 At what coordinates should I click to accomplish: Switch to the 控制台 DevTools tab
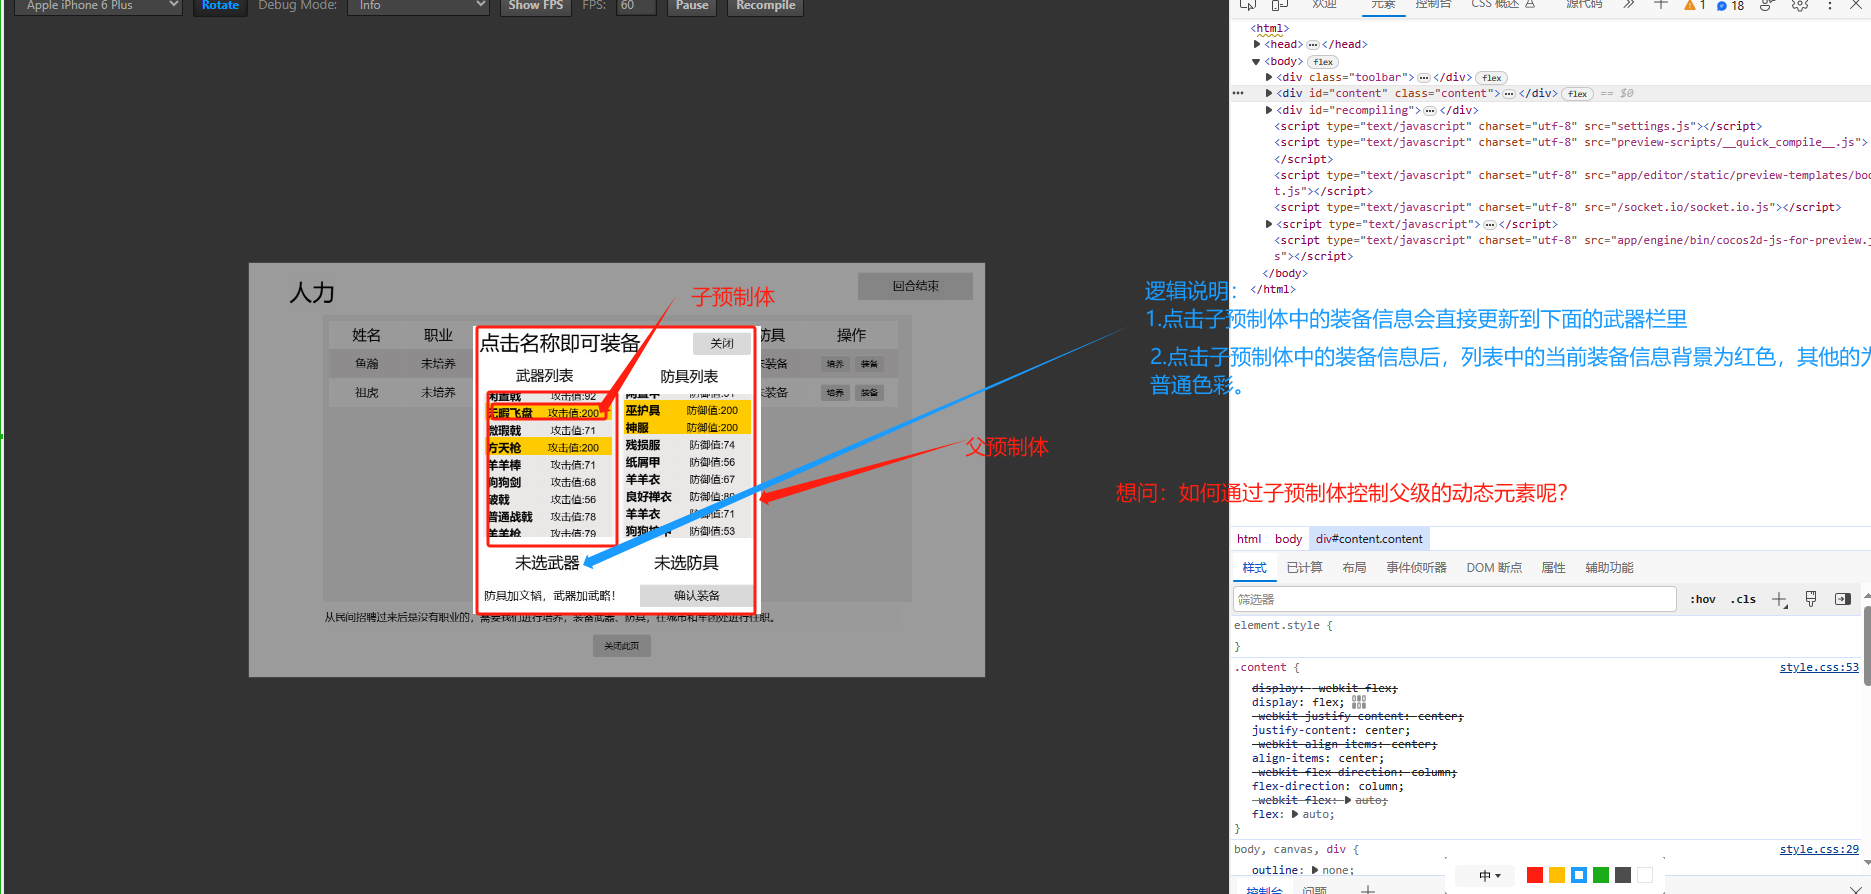point(1433,5)
